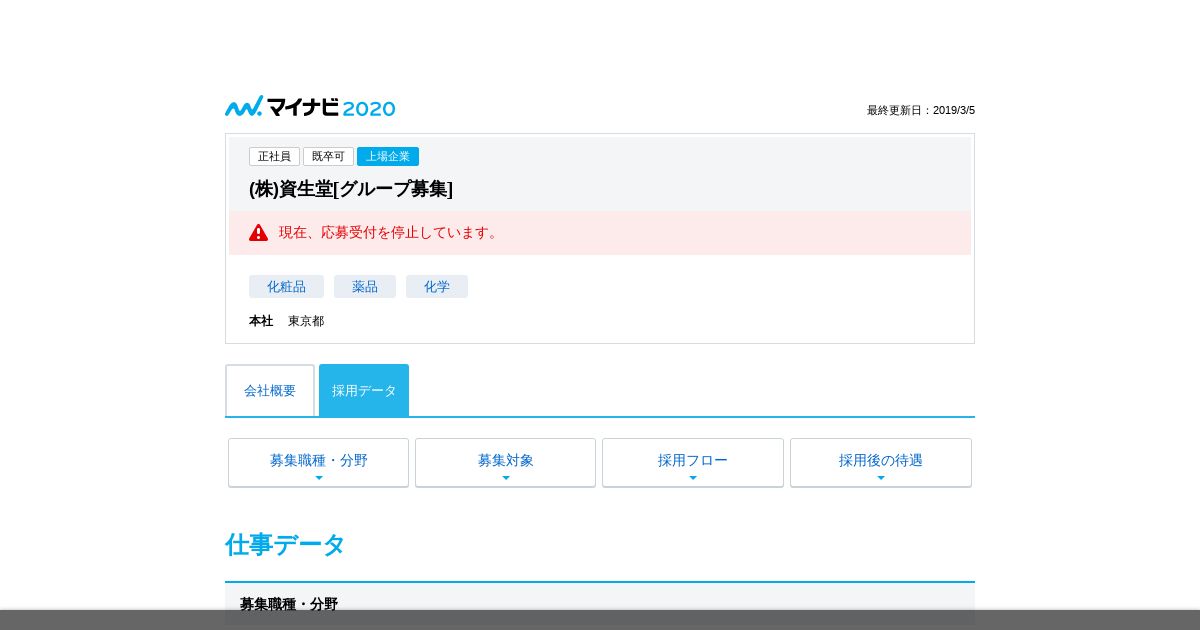Click the 最終更新日：2019/3/5 text
1200x630 pixels.
point(921,110)
